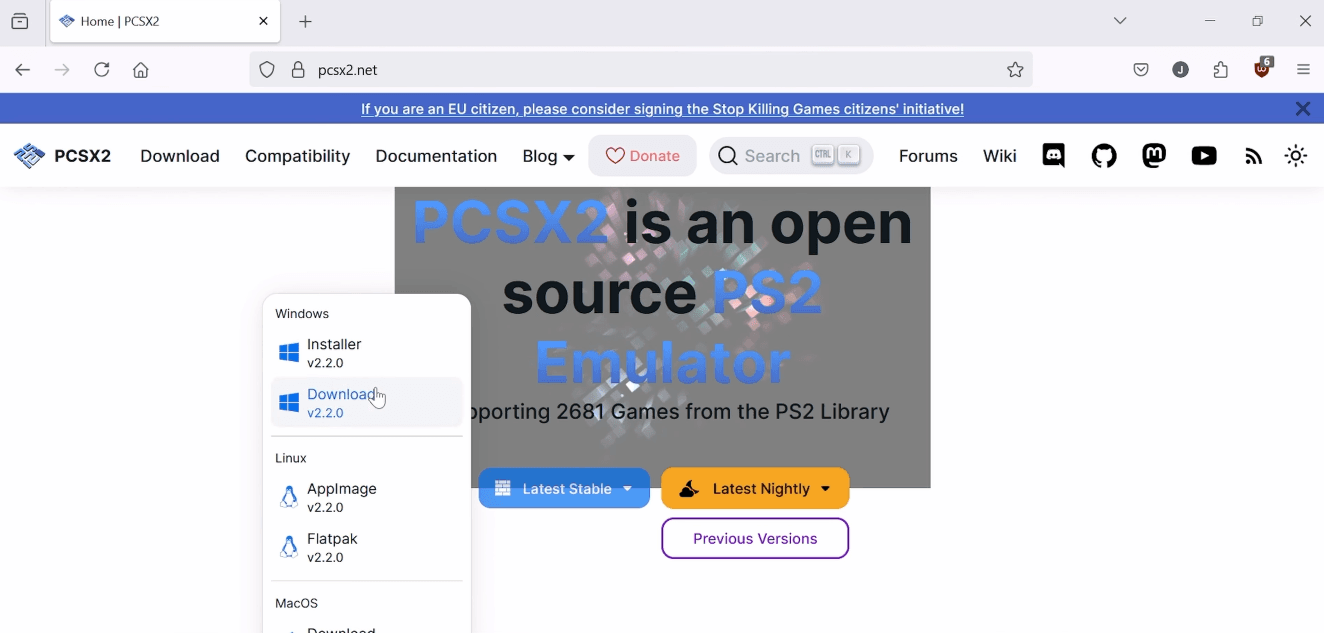The width and height of the screenshot is (1324, 633).
Task: Click the PCSX2 logo
Action: (62, 156)
